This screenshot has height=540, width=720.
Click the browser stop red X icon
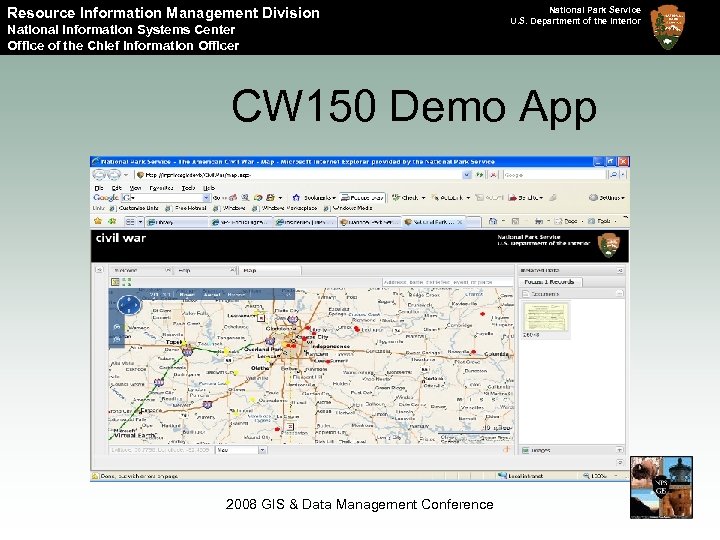[493, 175]
